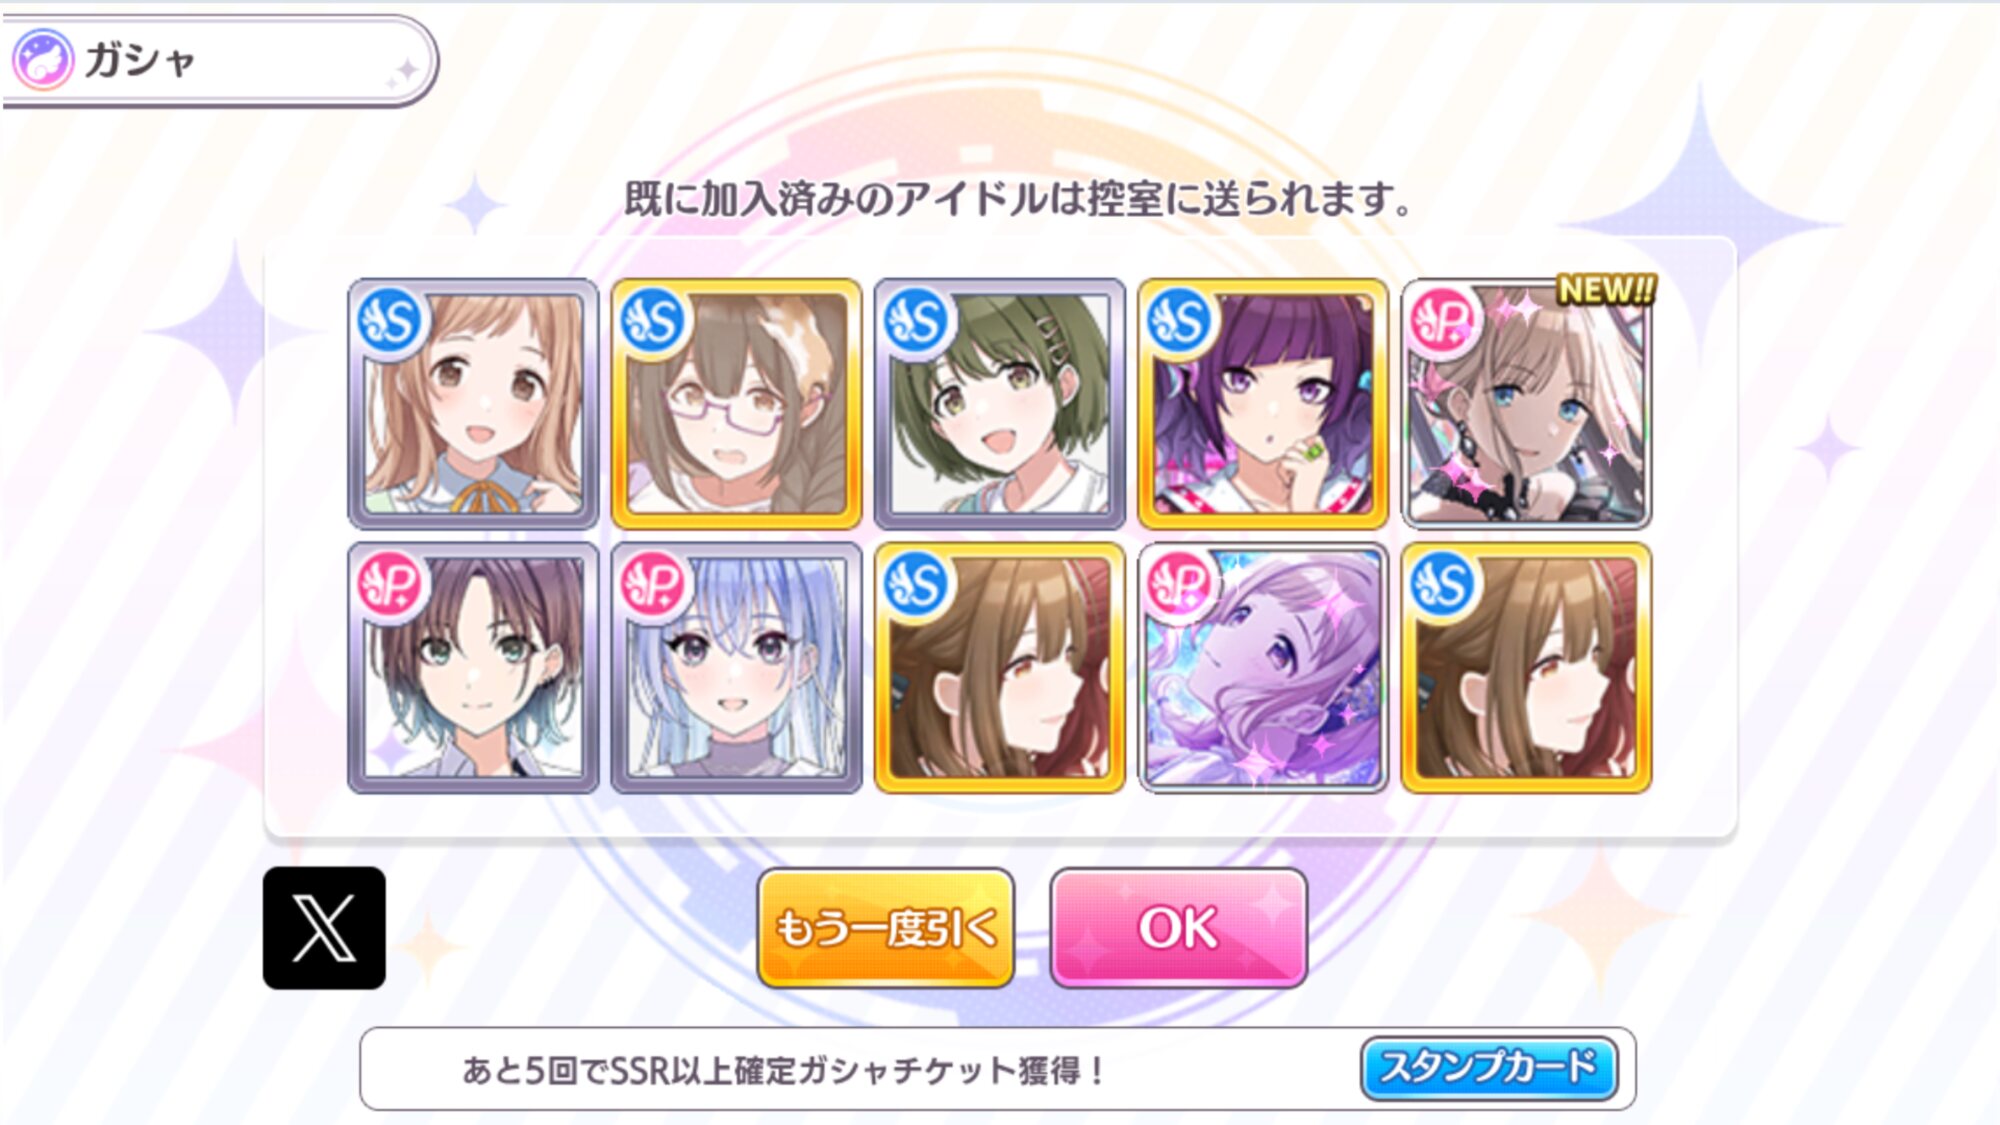This screenshot has width=2000, height=1125.
Task: Select the last gold-framed brunette card
Action: 1526,668
